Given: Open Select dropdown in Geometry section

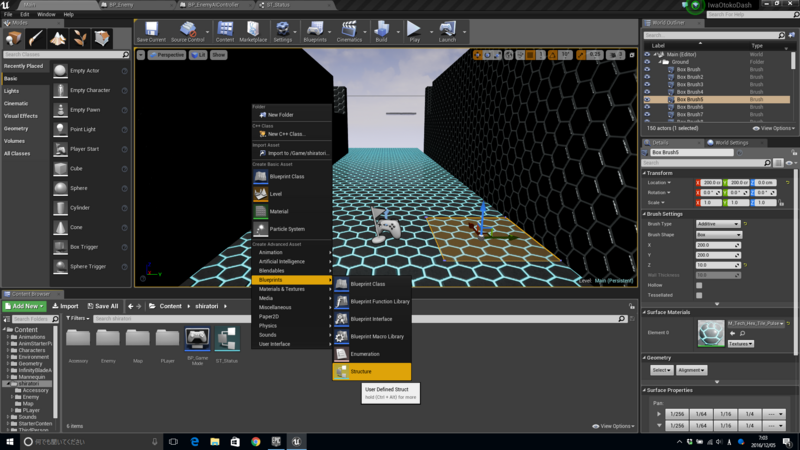Looking at the screenshot, I should (x=661, y=370).
